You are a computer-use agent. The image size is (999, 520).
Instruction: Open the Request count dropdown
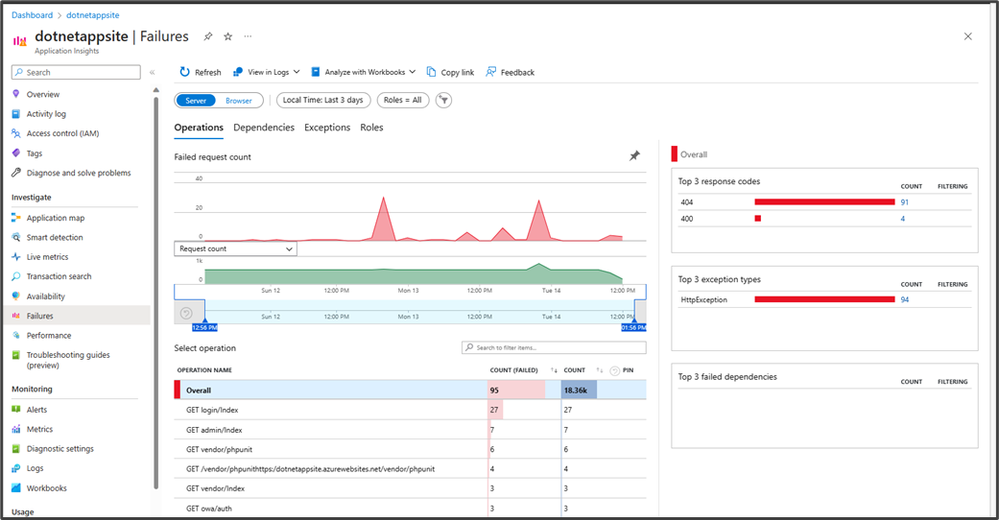(x=235, y=249)
